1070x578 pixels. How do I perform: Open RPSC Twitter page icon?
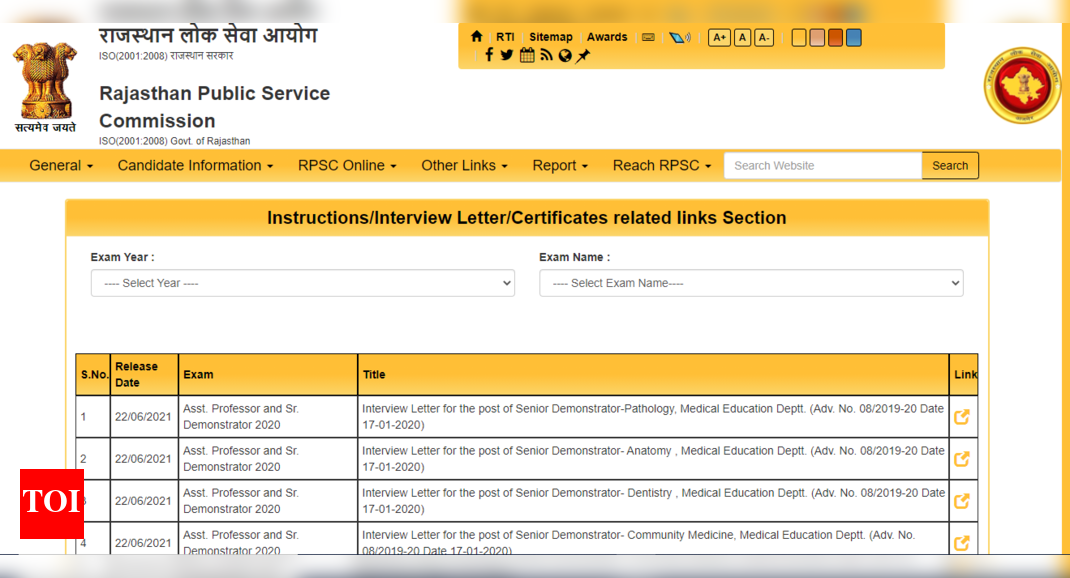(x=506, y=55)
